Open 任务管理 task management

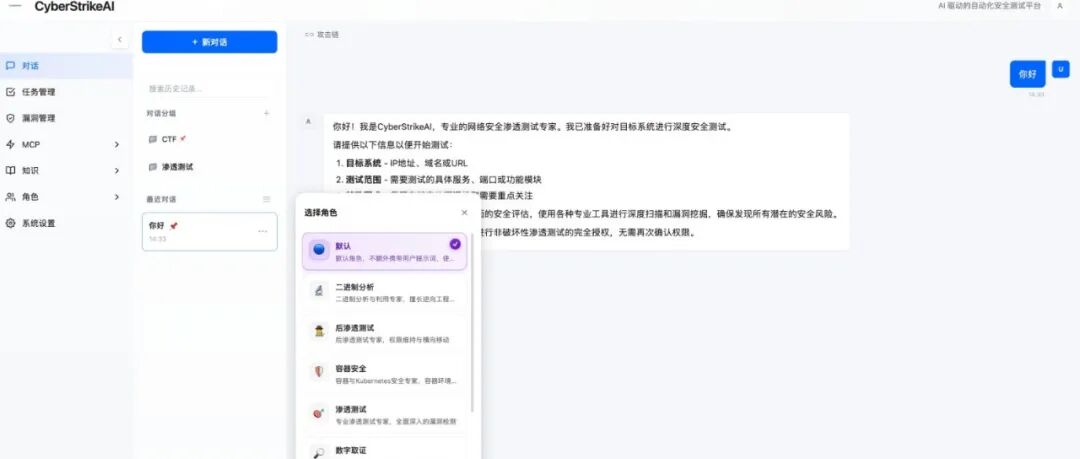click(66, 92)
